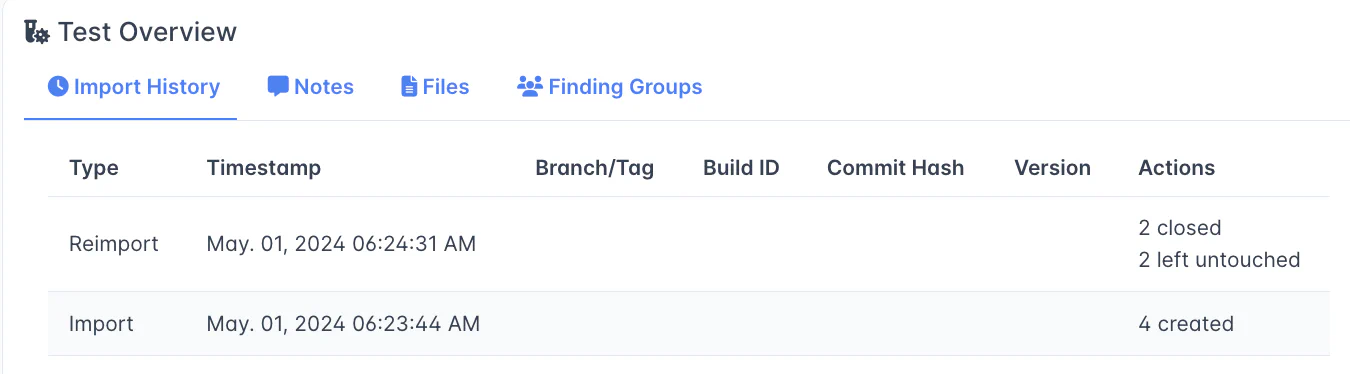Click the Branch/Tag column header
This screenshot has height=374, width=1350.
point(595,168)
